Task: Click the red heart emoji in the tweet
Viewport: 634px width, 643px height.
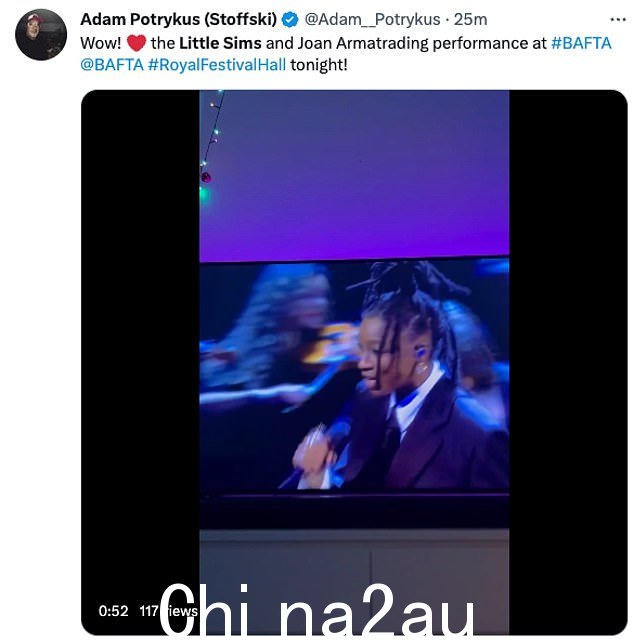Action: pyautogui.click(x=136, y=43)
